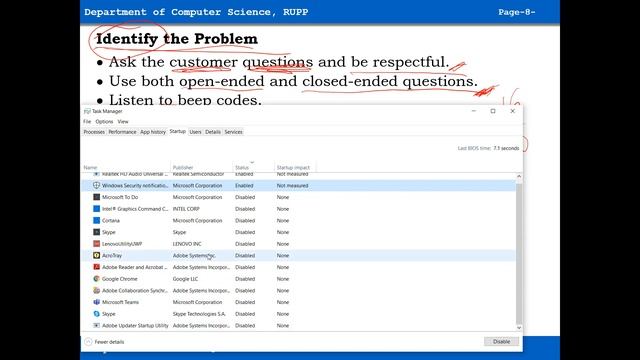Select the Adobe Updater Startup Utility text
This screenshot has width=640, height=360.
coord(135,326)
